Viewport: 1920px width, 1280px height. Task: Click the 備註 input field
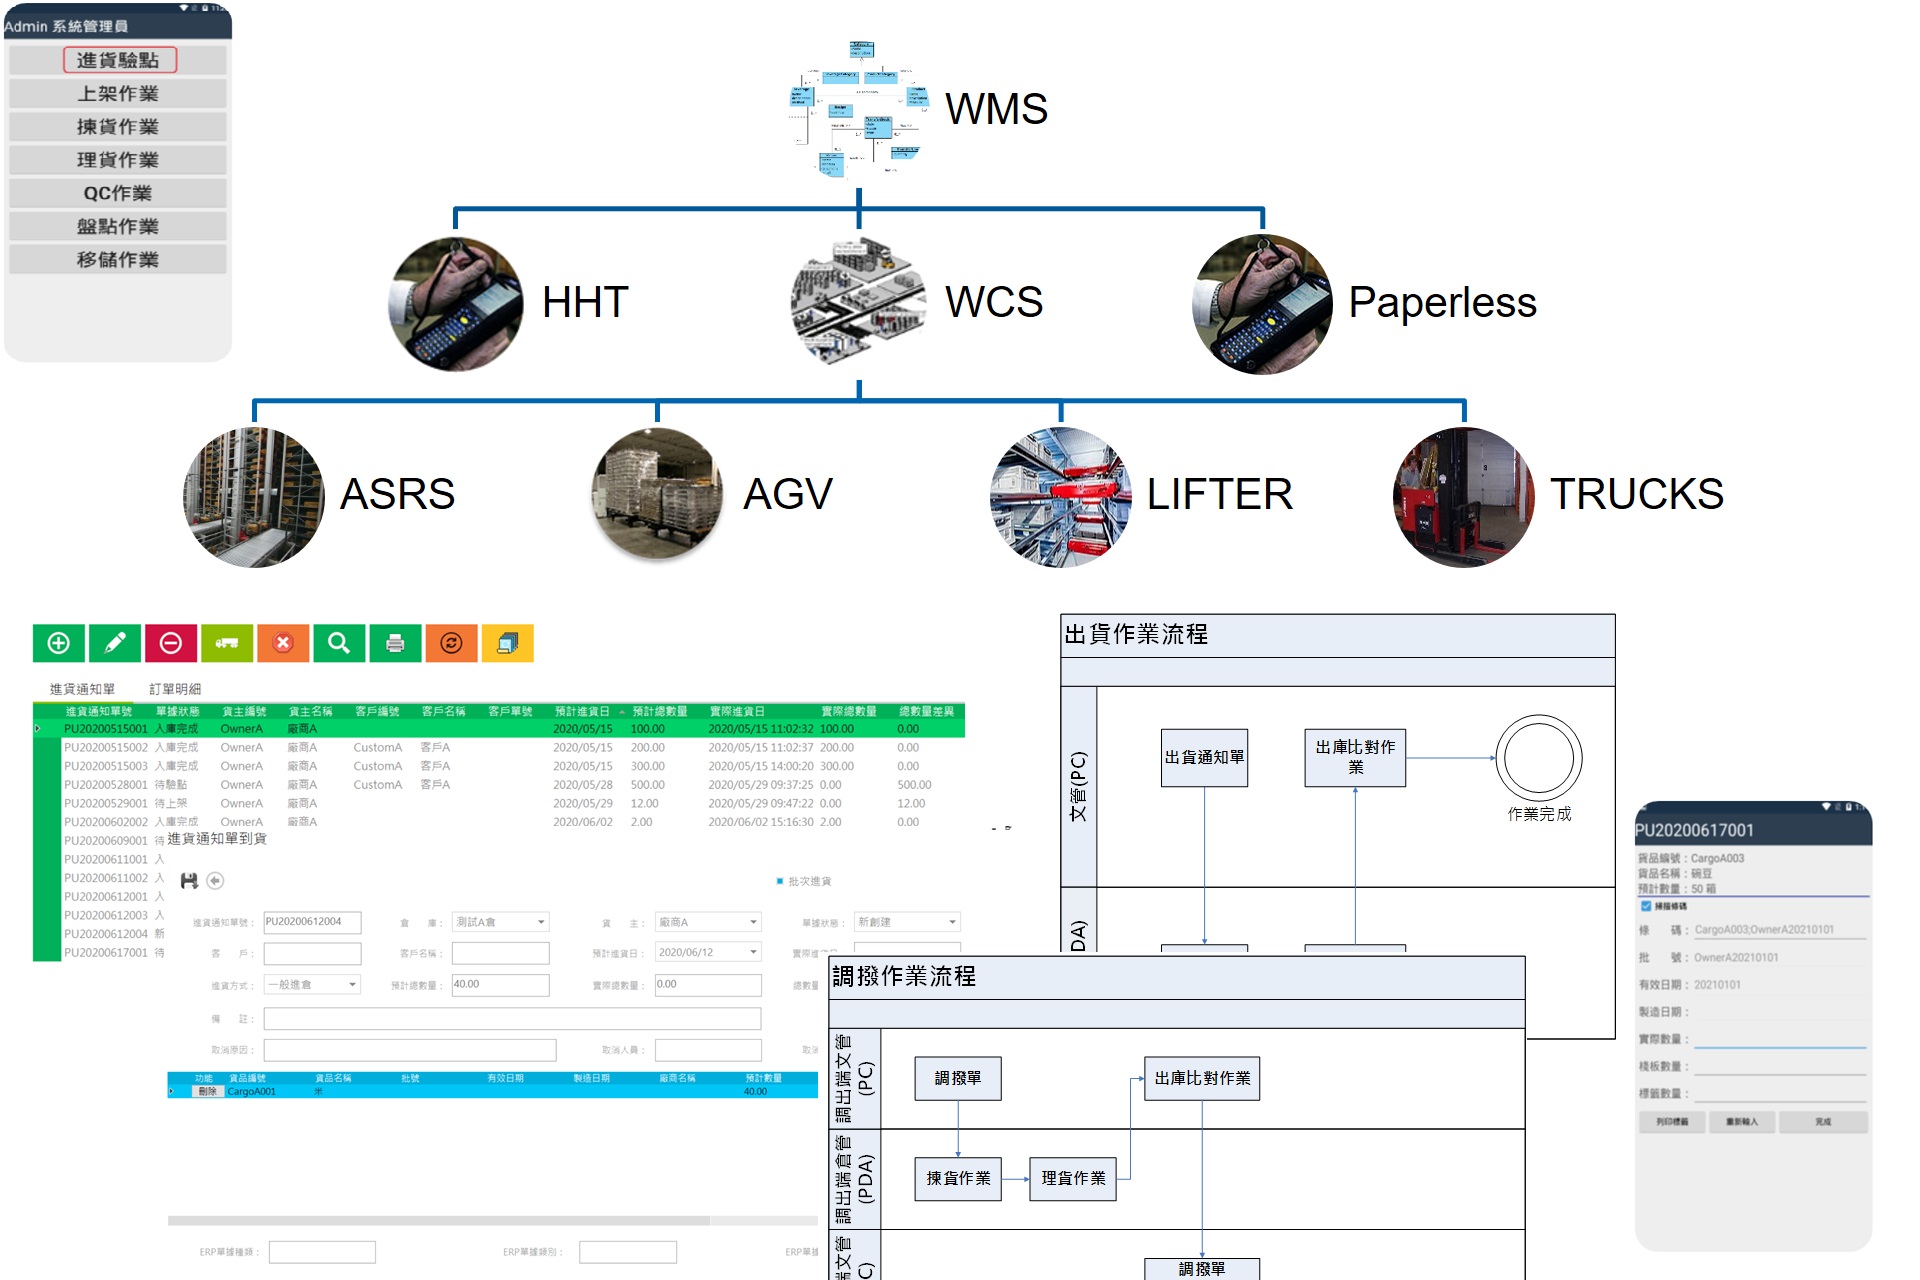click(x=512, y=1019)
